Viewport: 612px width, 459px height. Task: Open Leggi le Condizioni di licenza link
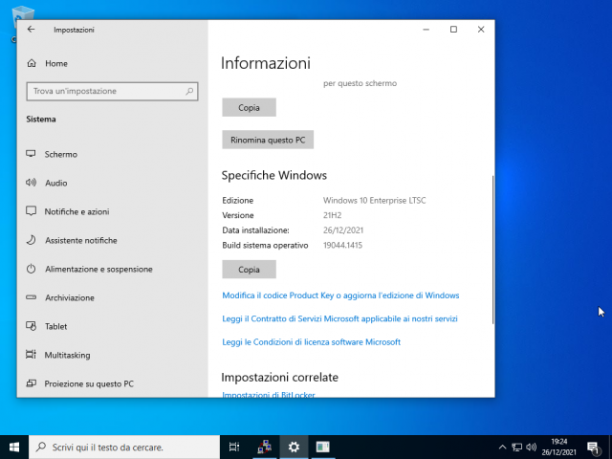311,342
